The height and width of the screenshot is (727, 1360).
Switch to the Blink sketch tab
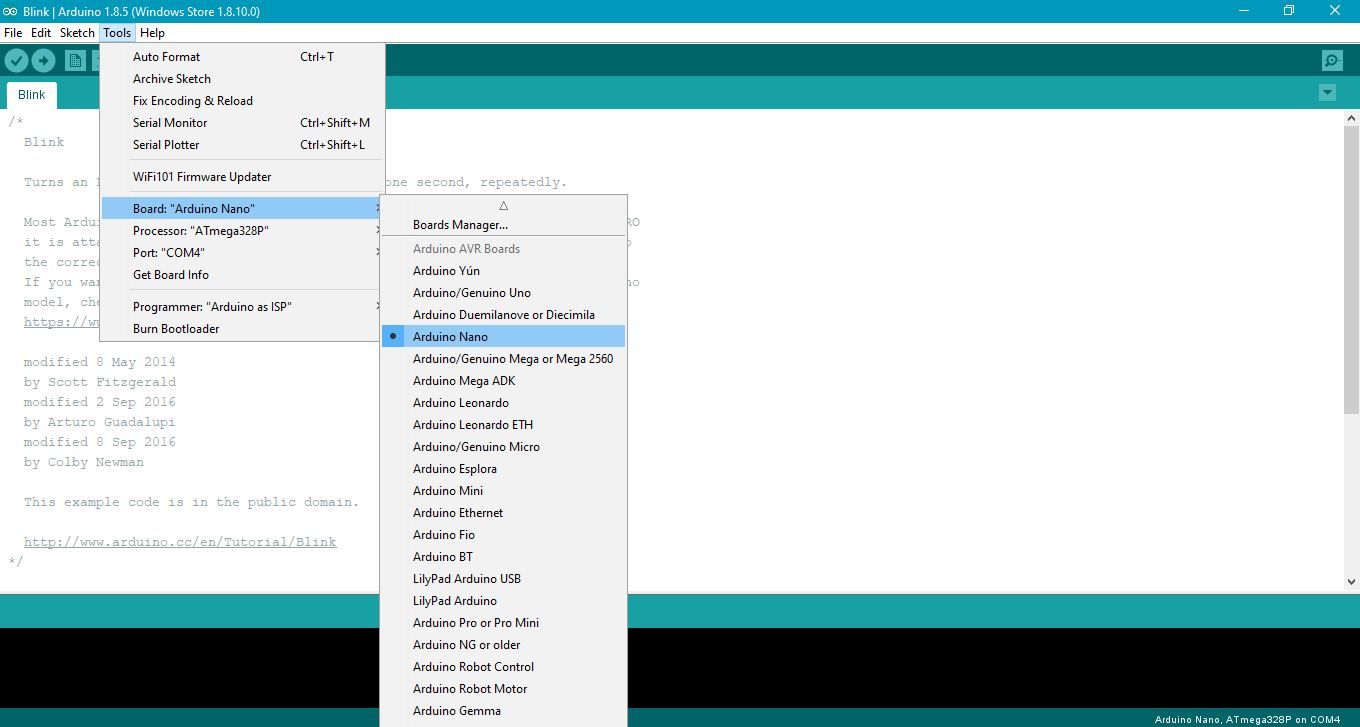[31, 94]
